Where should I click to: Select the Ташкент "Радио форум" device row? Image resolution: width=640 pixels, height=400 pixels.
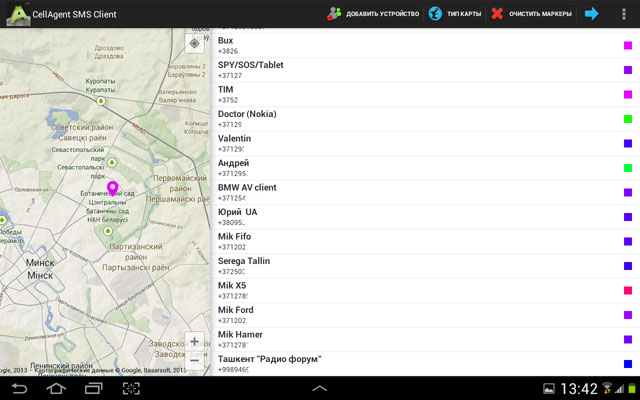(425, 364)
